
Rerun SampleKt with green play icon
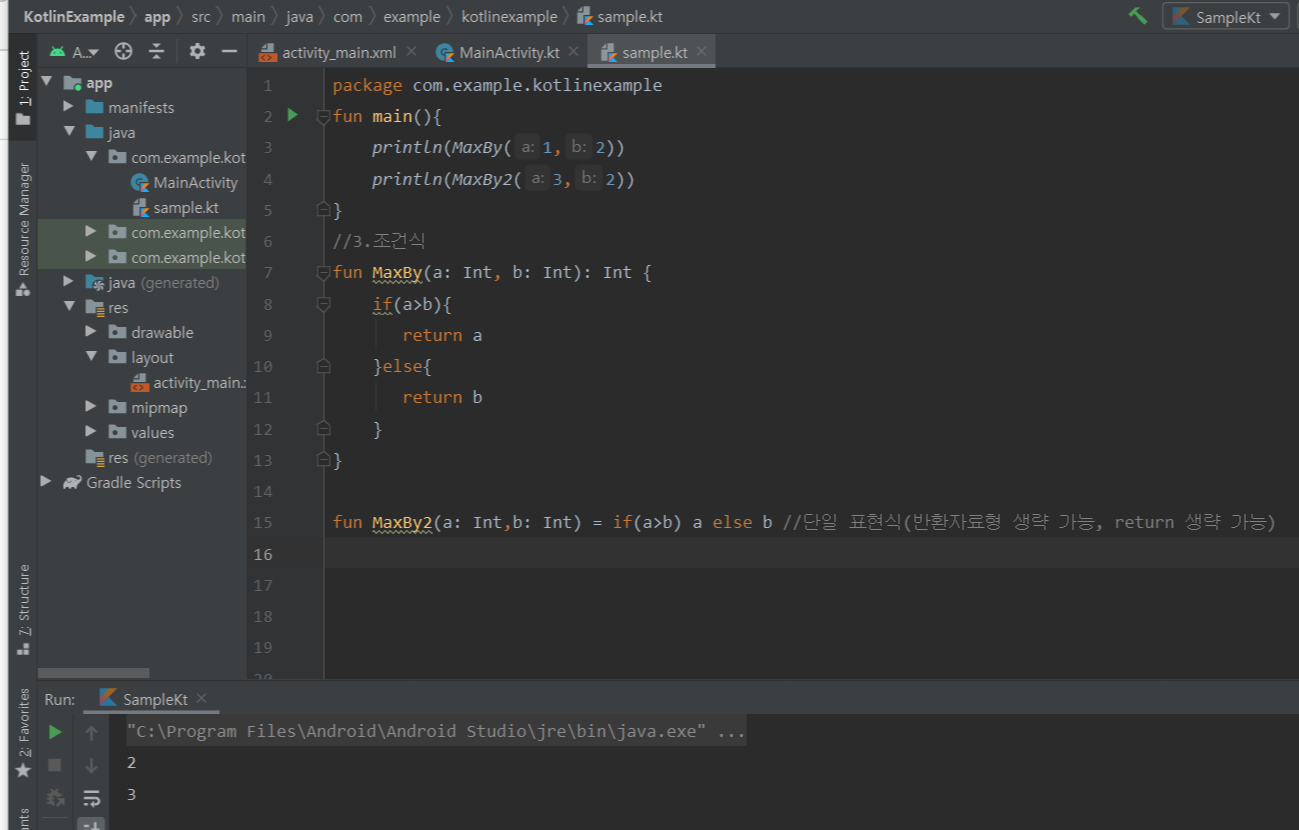[x=55, y=732]
